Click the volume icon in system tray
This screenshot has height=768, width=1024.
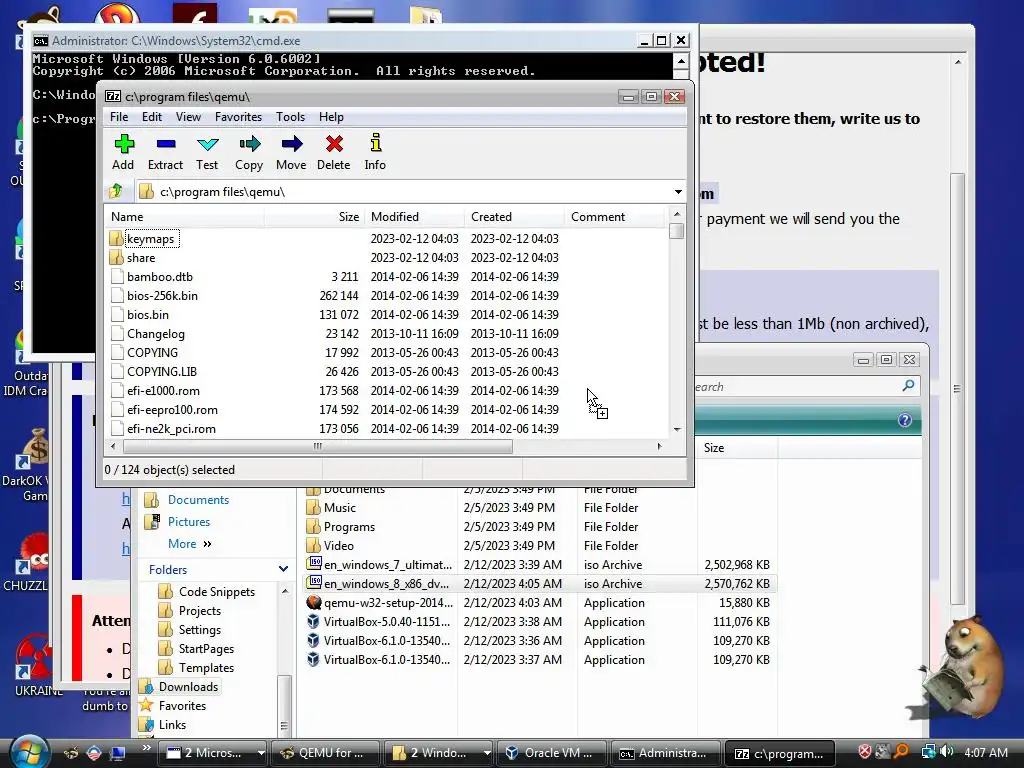[946, 752]
